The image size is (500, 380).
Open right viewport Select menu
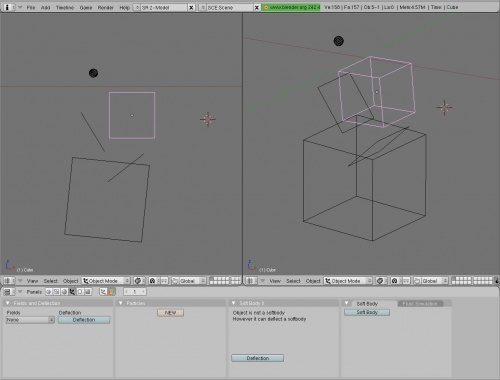293,281
